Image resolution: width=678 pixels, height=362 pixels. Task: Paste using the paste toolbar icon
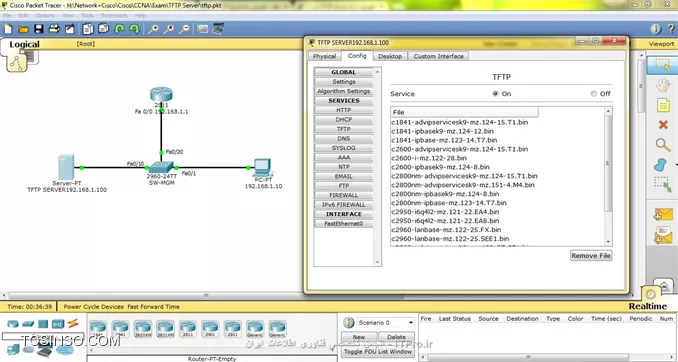coord(104,29)
